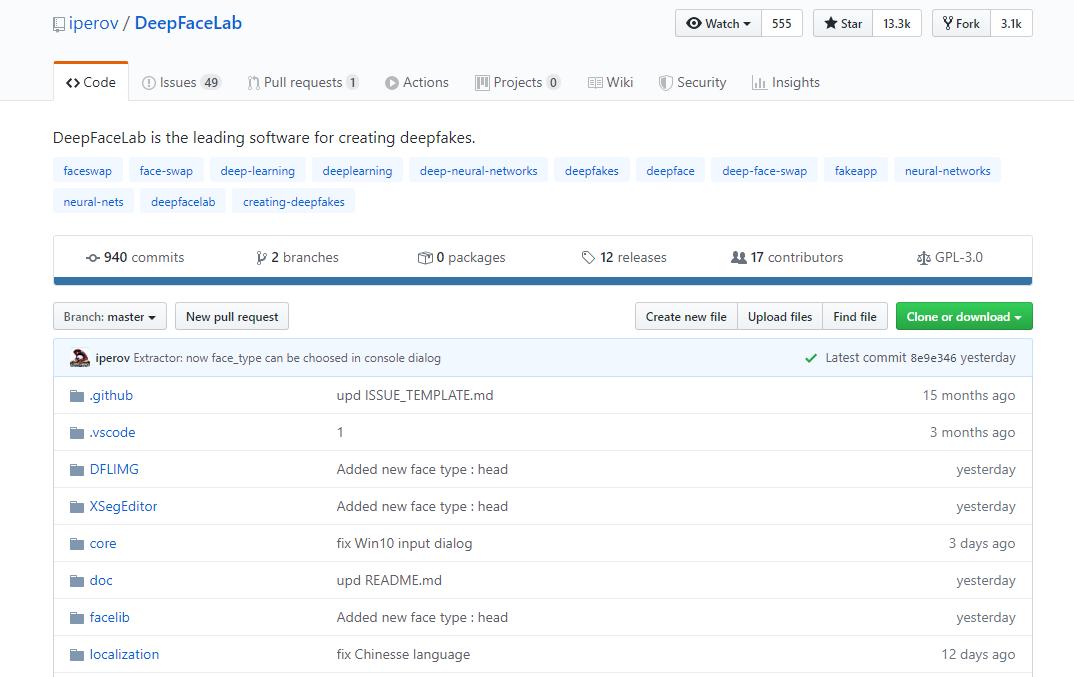
Task: Click the Watch eye icon button
Action: tap(694, 23)
